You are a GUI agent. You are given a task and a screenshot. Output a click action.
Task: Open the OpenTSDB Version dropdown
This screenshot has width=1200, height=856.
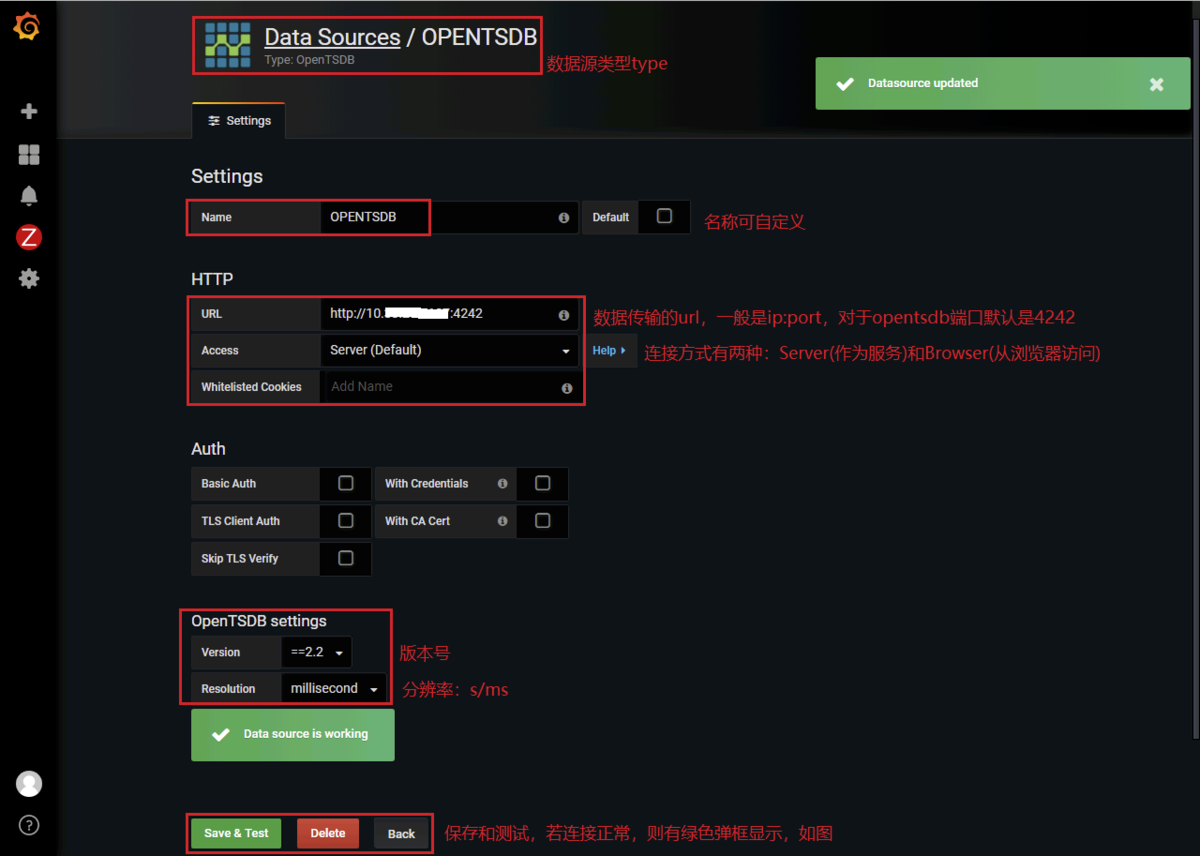pyautogui.click(x=316, y=652)
